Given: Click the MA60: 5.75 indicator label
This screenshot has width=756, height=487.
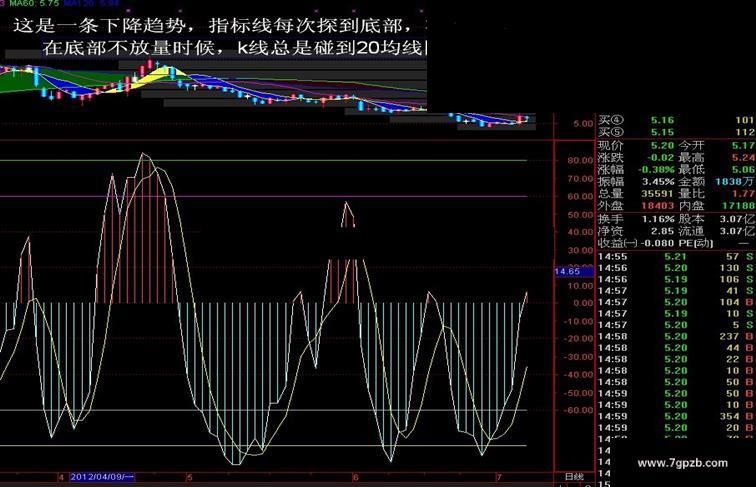Looking at the screenshot, I should click(x=35, y=3).
